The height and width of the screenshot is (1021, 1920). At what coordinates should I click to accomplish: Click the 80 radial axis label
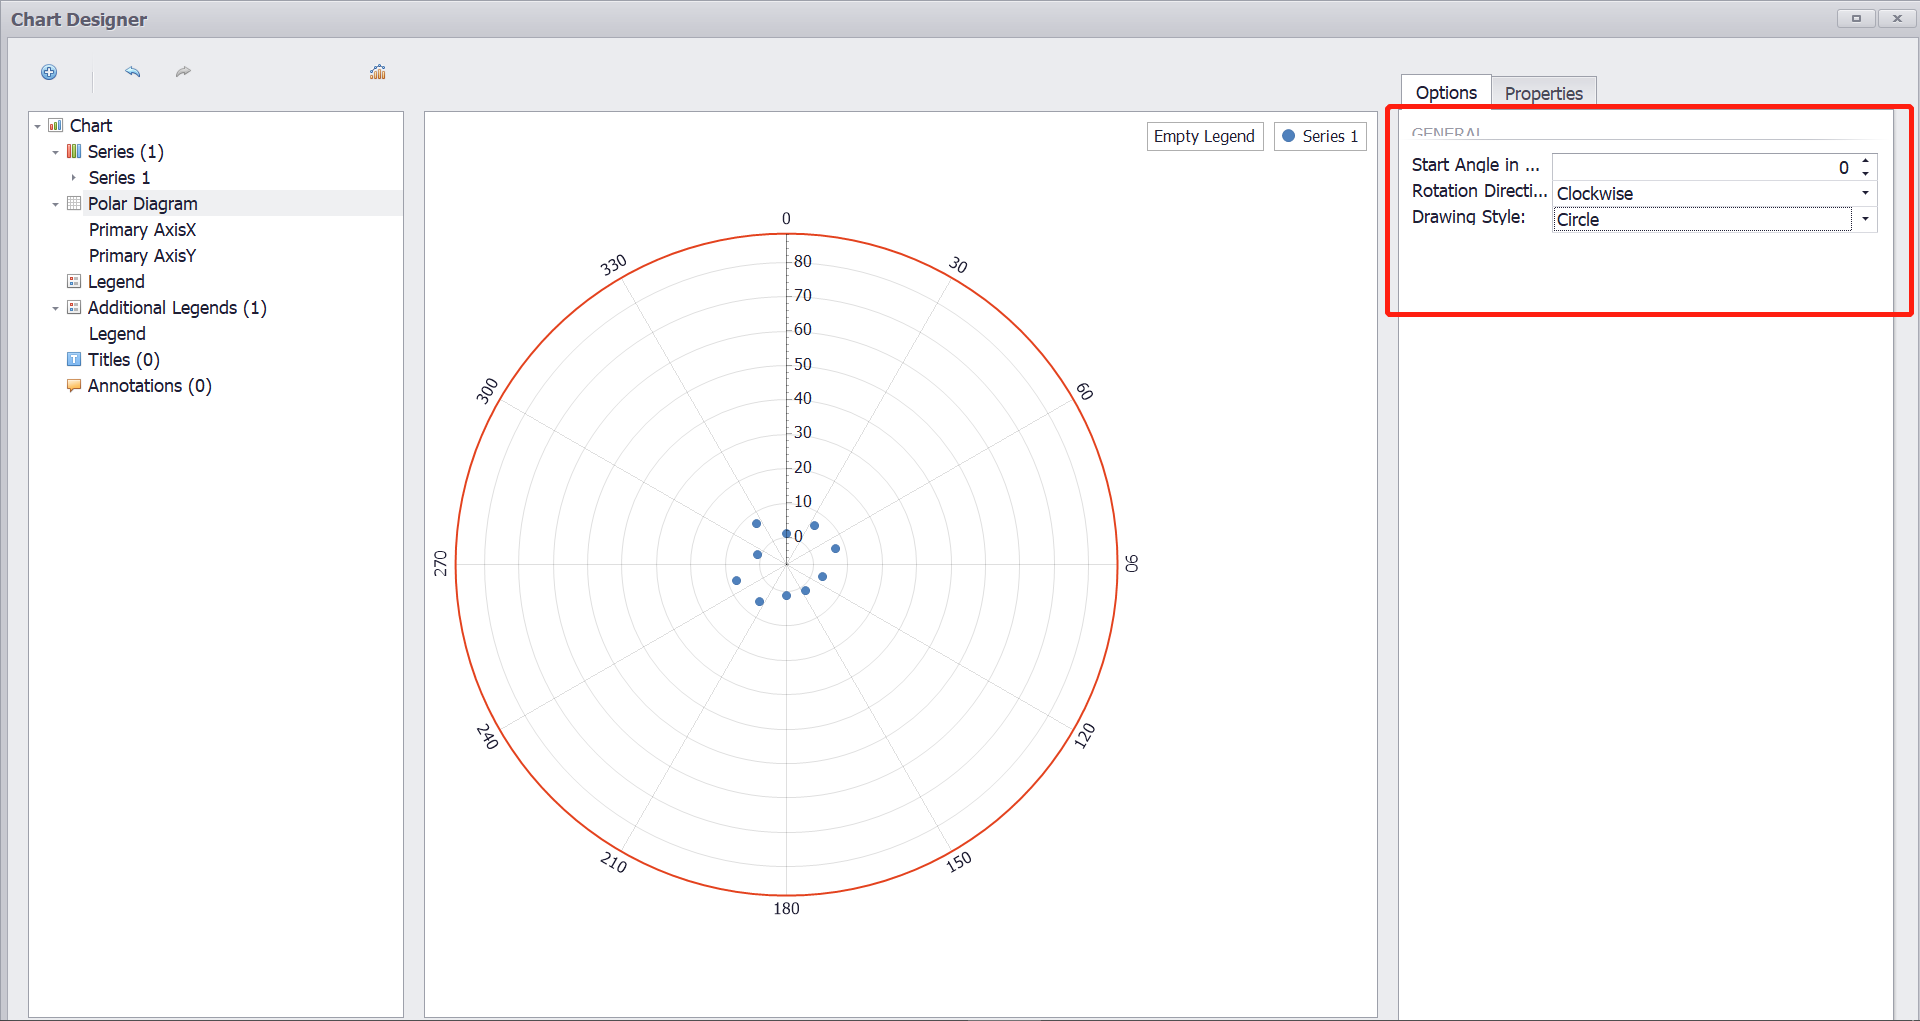click(x=803, y=261)
